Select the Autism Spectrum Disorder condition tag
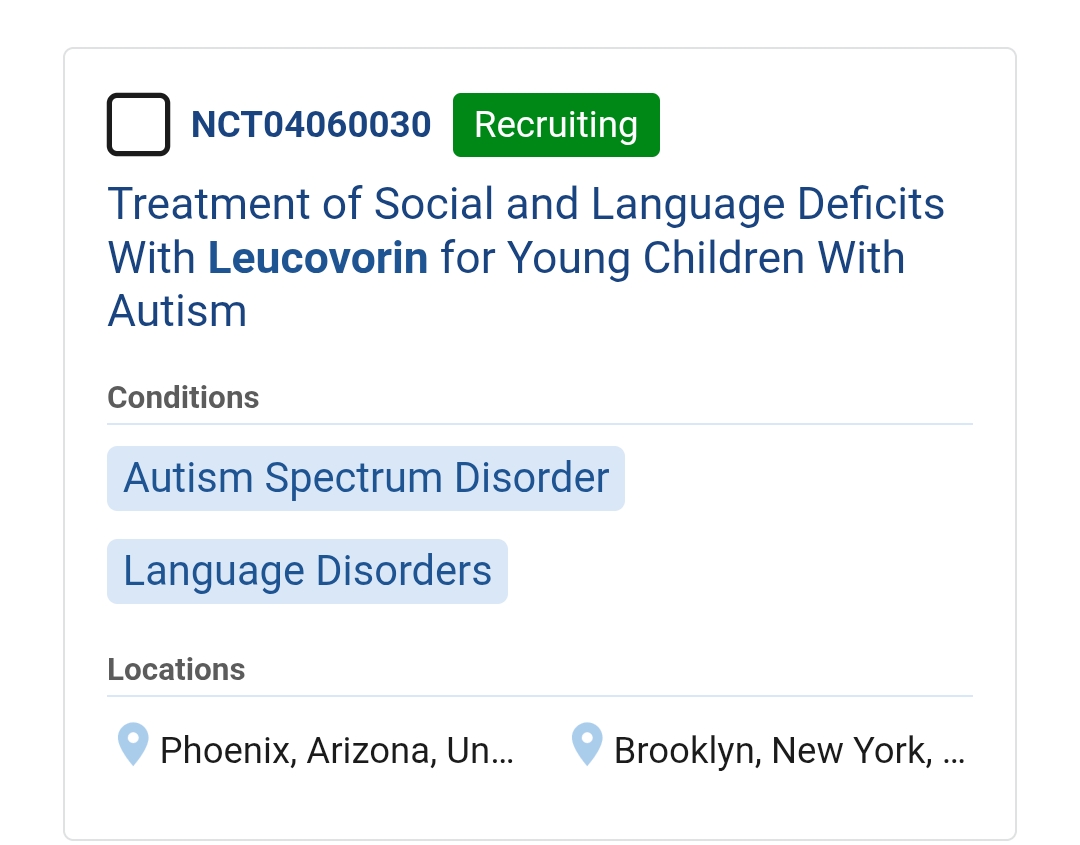The width and height of the screenshot is (1080, 845). coord(366,478)
